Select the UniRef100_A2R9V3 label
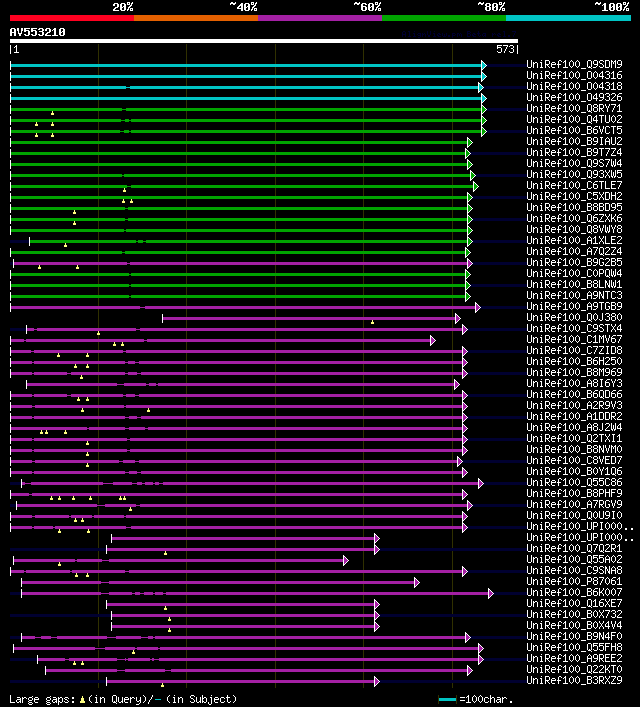640x707 pixels. [574, 405]
